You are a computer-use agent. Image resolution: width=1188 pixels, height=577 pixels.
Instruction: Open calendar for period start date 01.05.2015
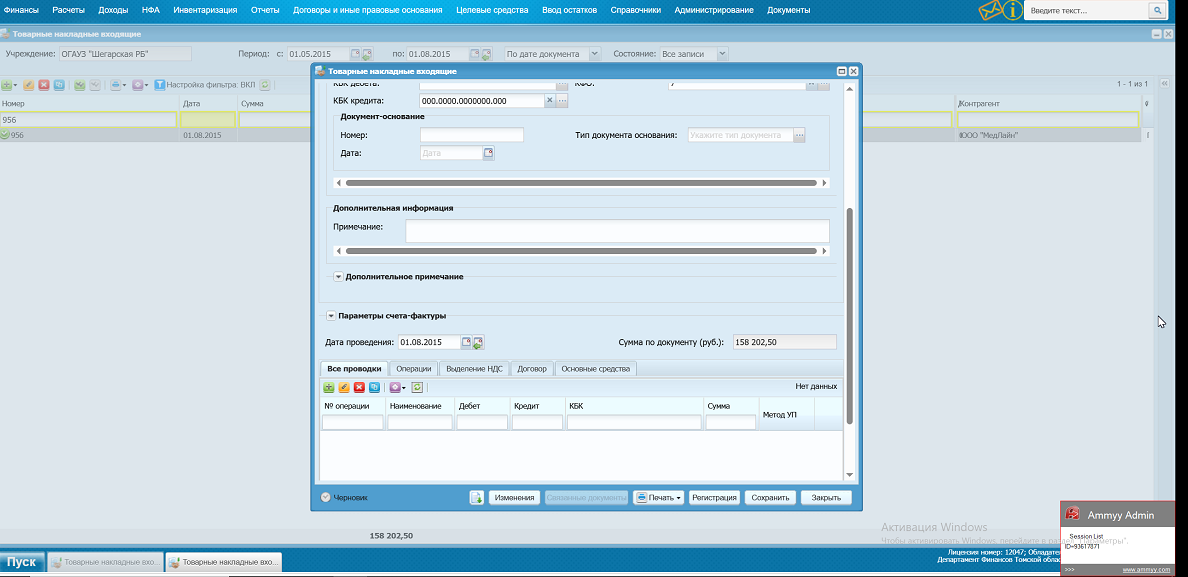point(355,54)
